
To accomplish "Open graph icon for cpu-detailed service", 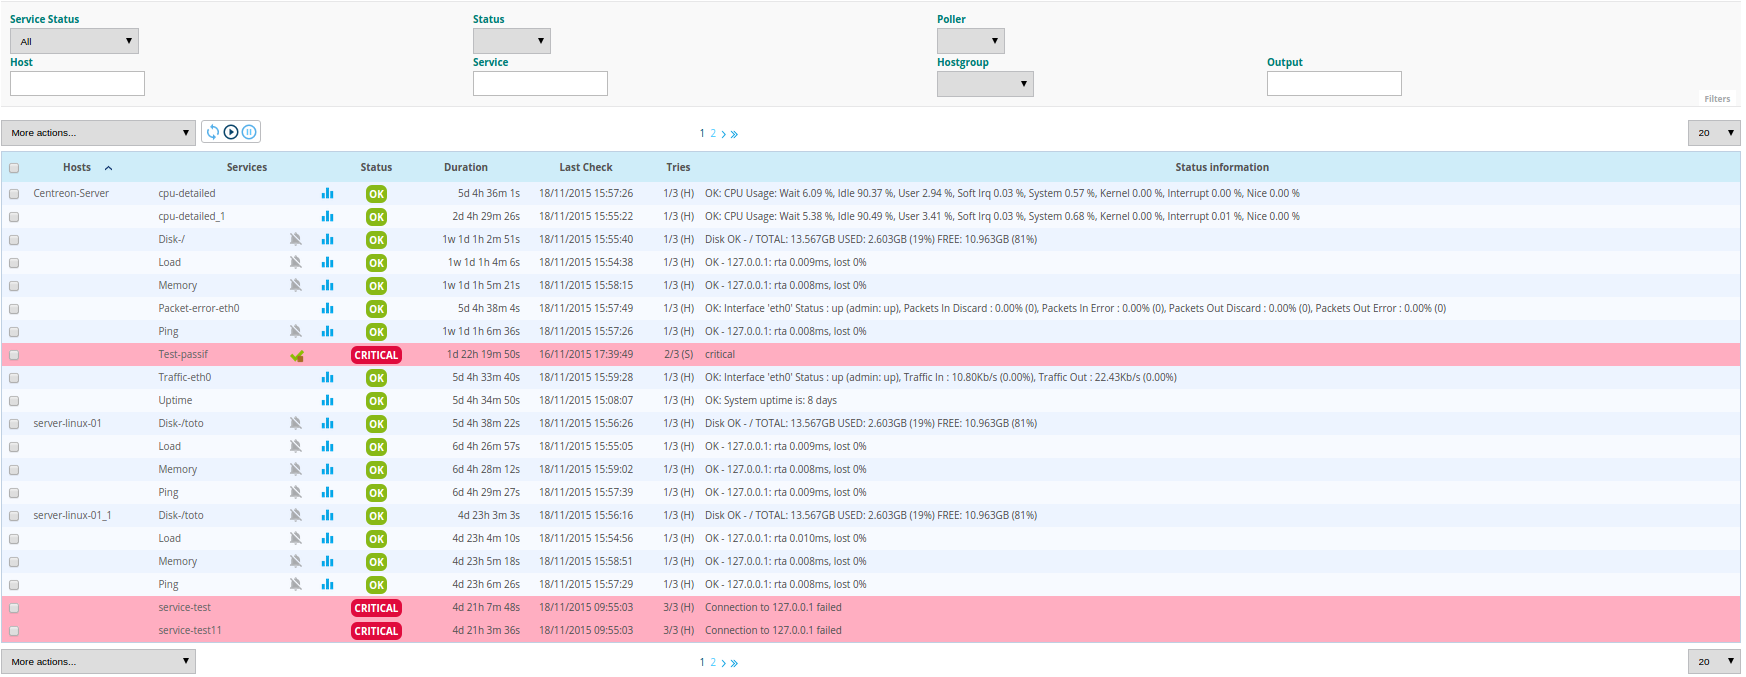I will coord(327,193).
